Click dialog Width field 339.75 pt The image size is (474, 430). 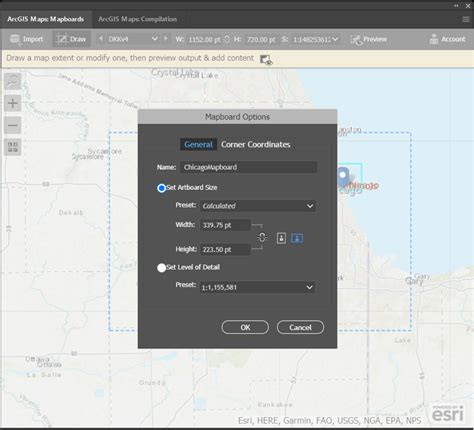point(225,225)
